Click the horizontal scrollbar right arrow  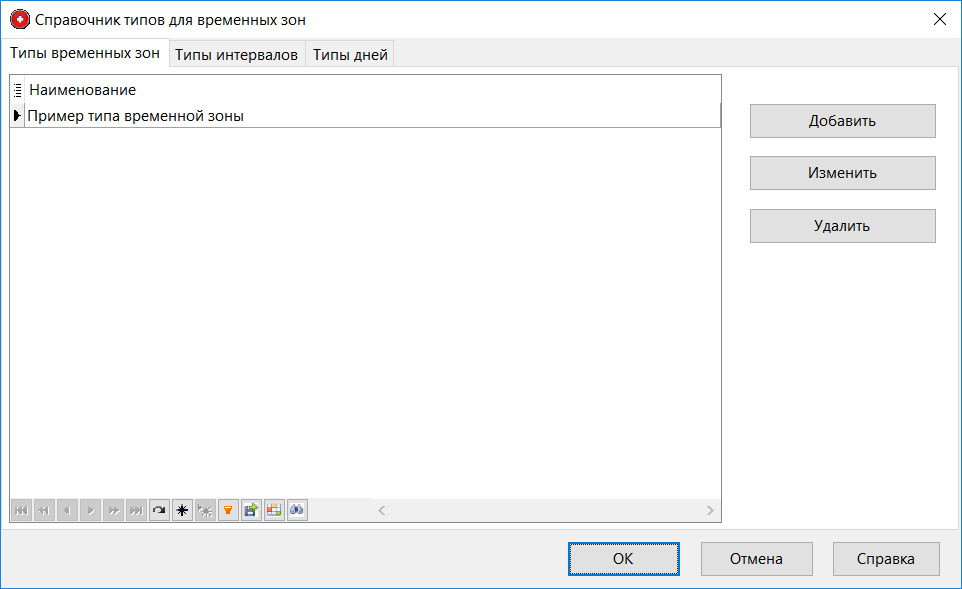pyautogui.click(x=710, y=510)
